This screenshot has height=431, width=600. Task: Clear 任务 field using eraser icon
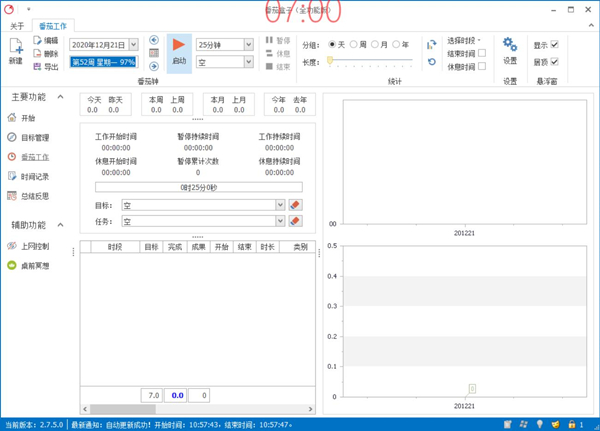pyautogui.click(x=295, y=221)
